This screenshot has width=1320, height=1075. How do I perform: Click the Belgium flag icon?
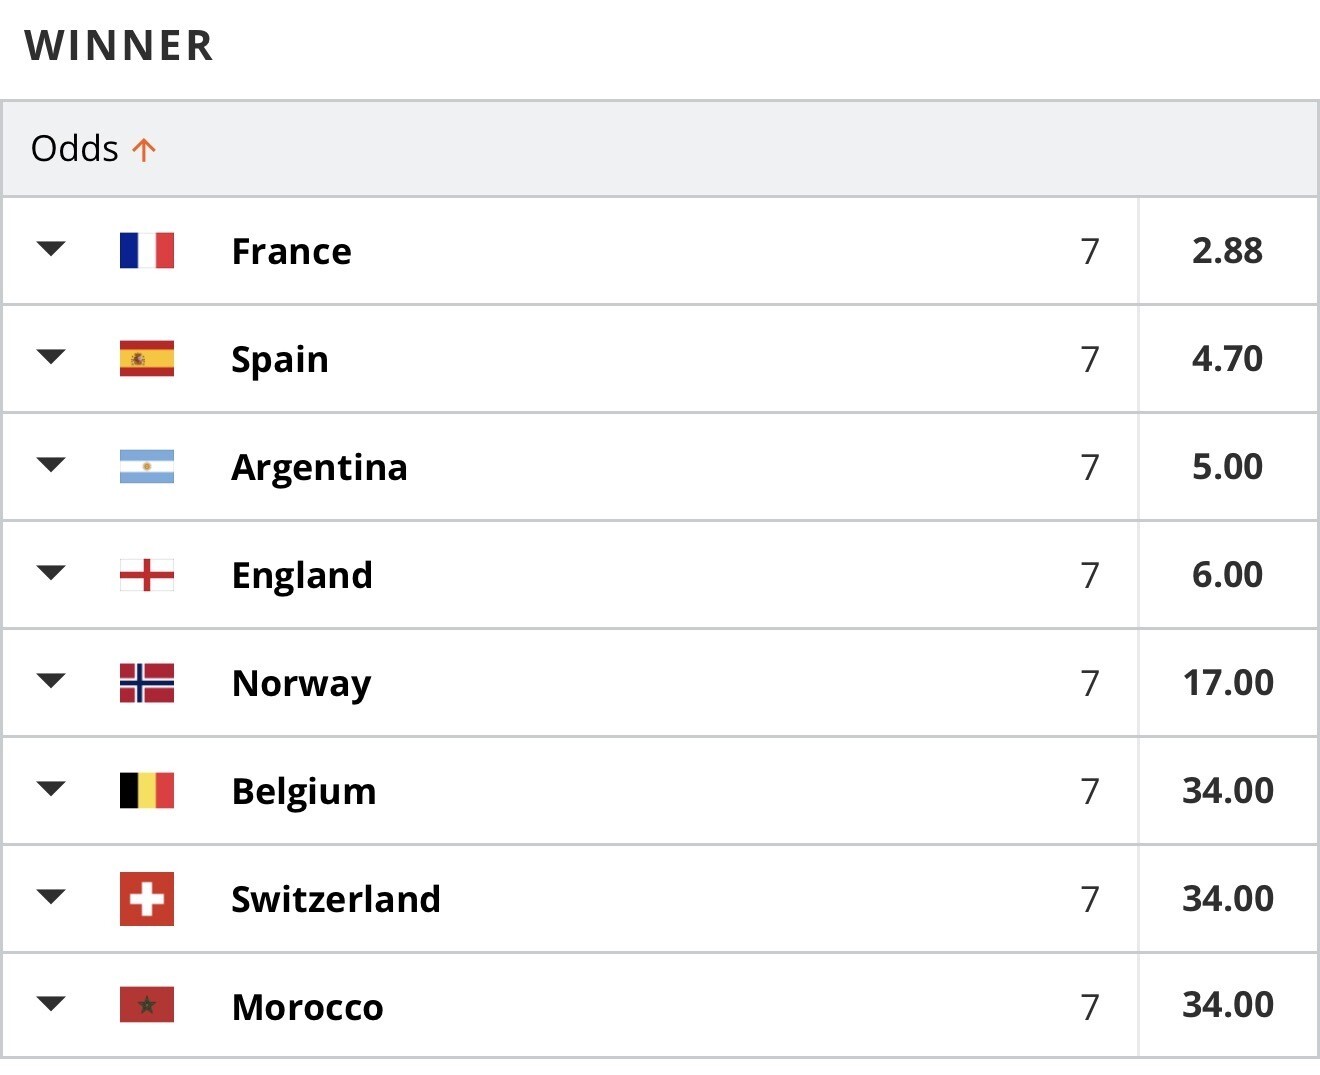147,790
